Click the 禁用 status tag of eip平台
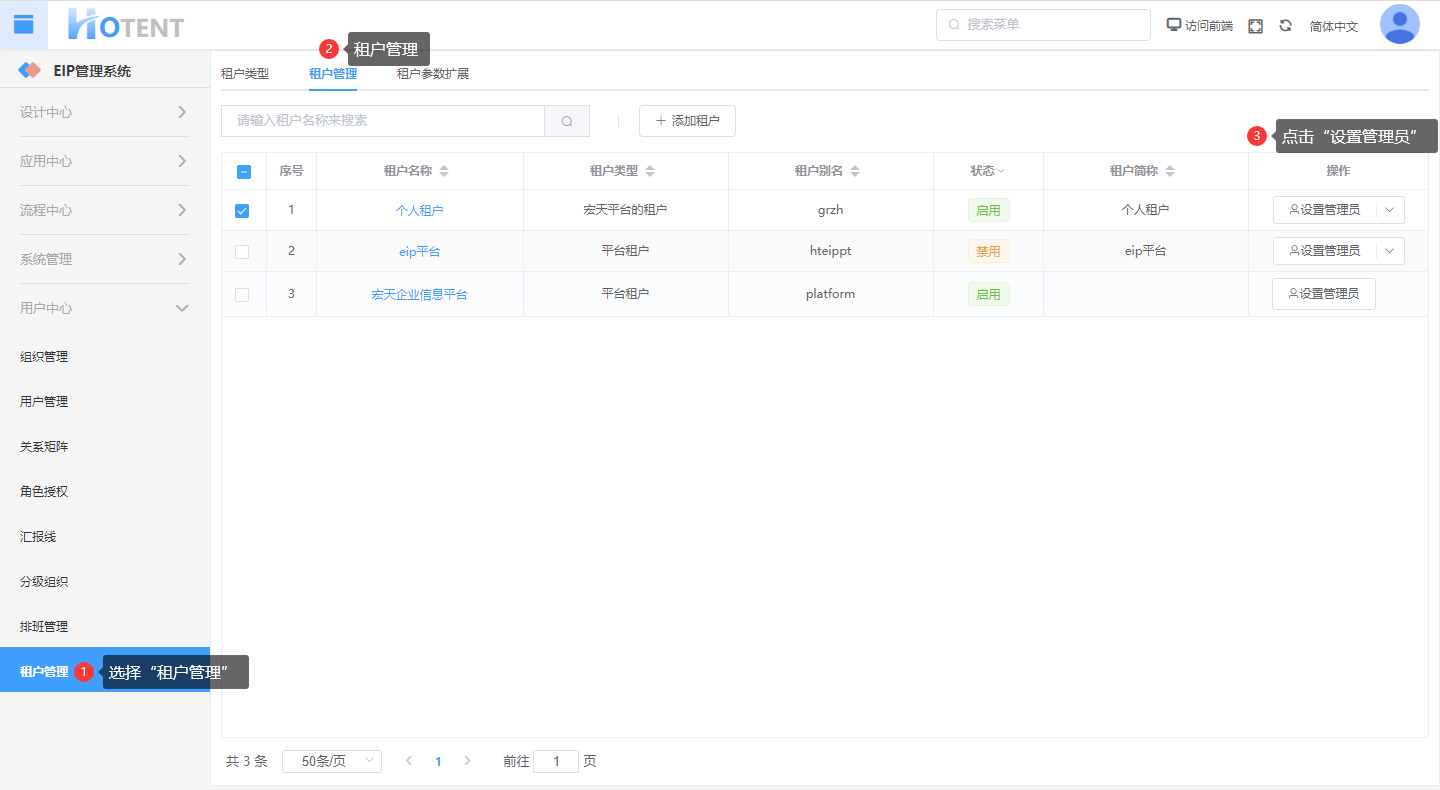Screen dimensions: 1440x790 (988, 251)
